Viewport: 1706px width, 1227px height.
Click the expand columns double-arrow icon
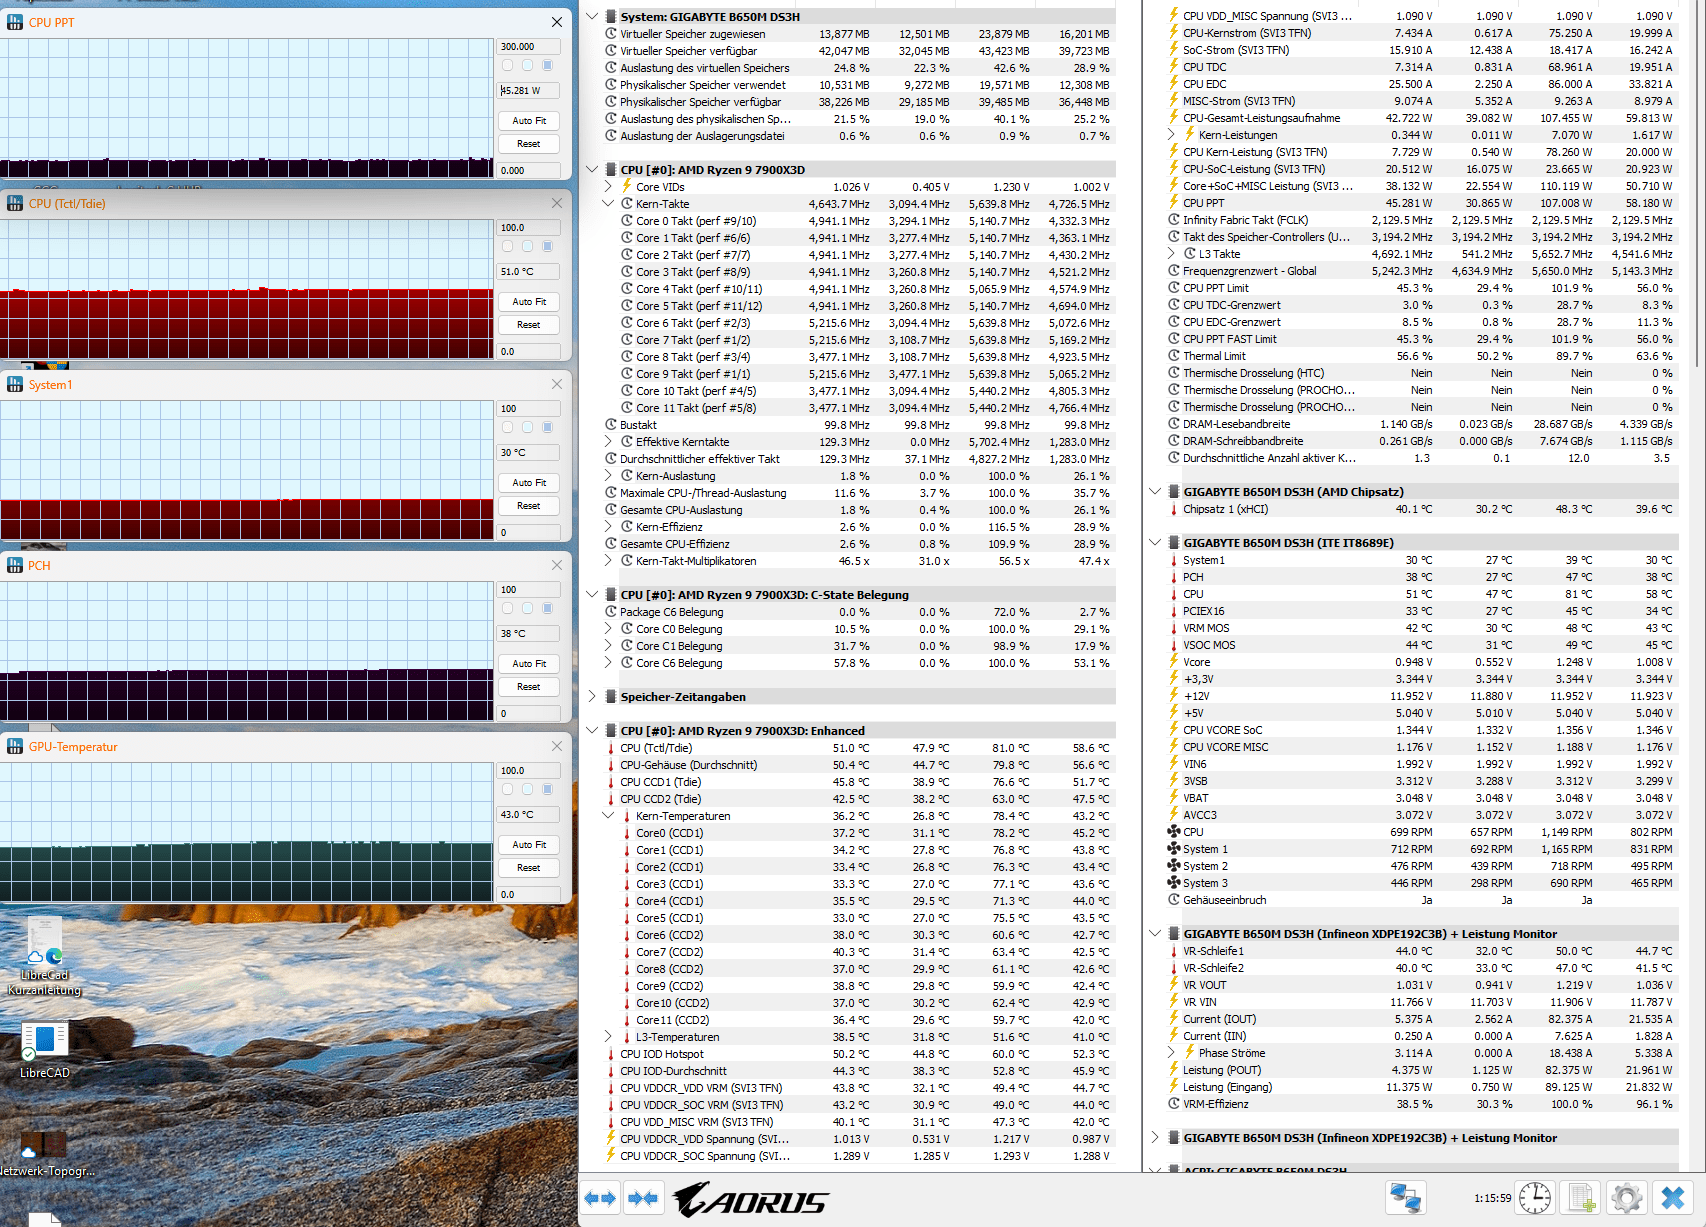(x=601, y=1198)
